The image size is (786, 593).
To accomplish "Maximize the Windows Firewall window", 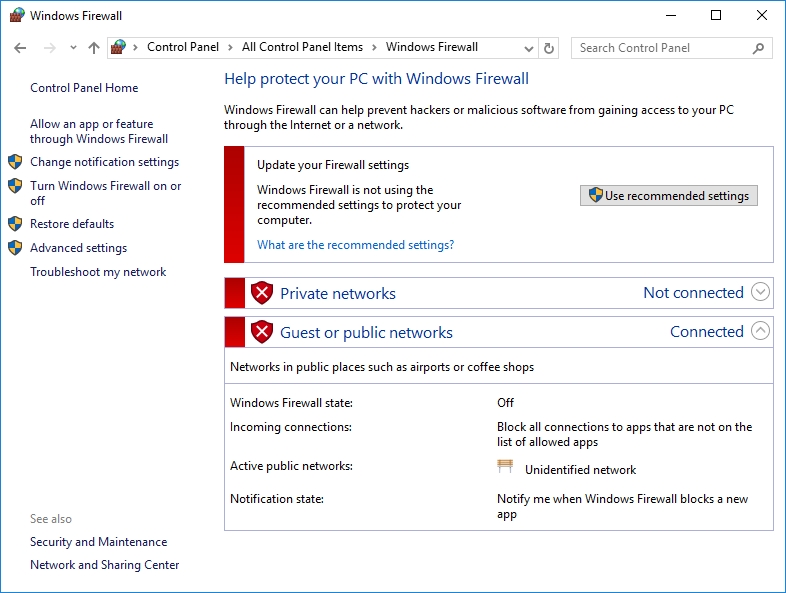I will pyautogui.click(x=716, y=16).
